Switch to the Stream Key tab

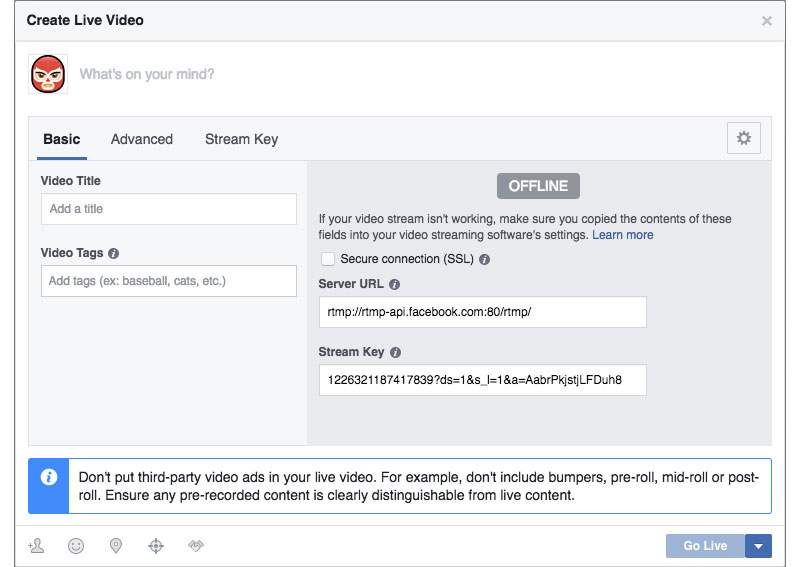[x=241, y=139]
